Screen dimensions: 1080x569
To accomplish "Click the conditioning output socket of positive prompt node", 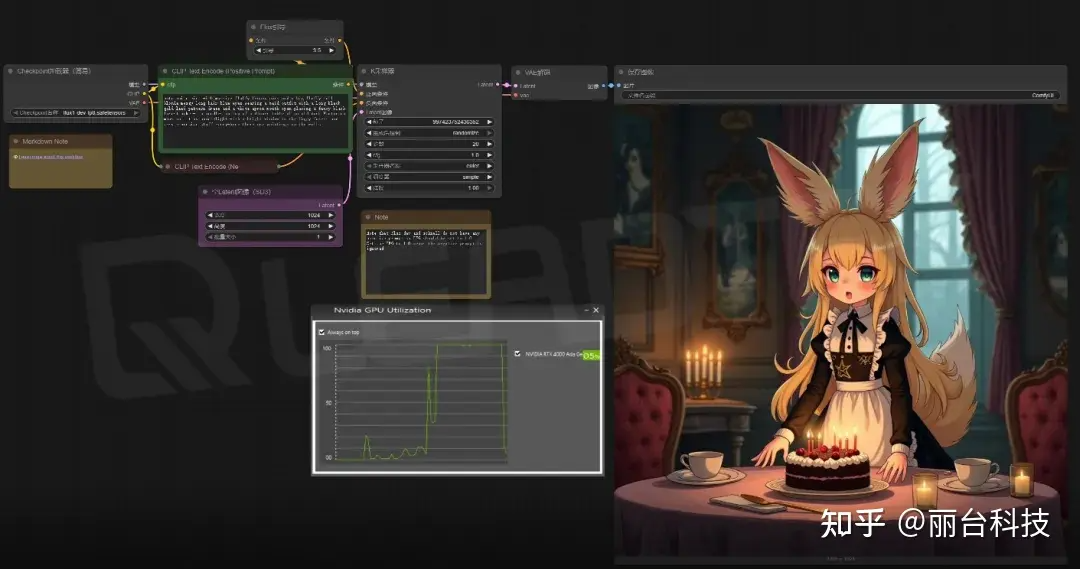I will (349, 85).
